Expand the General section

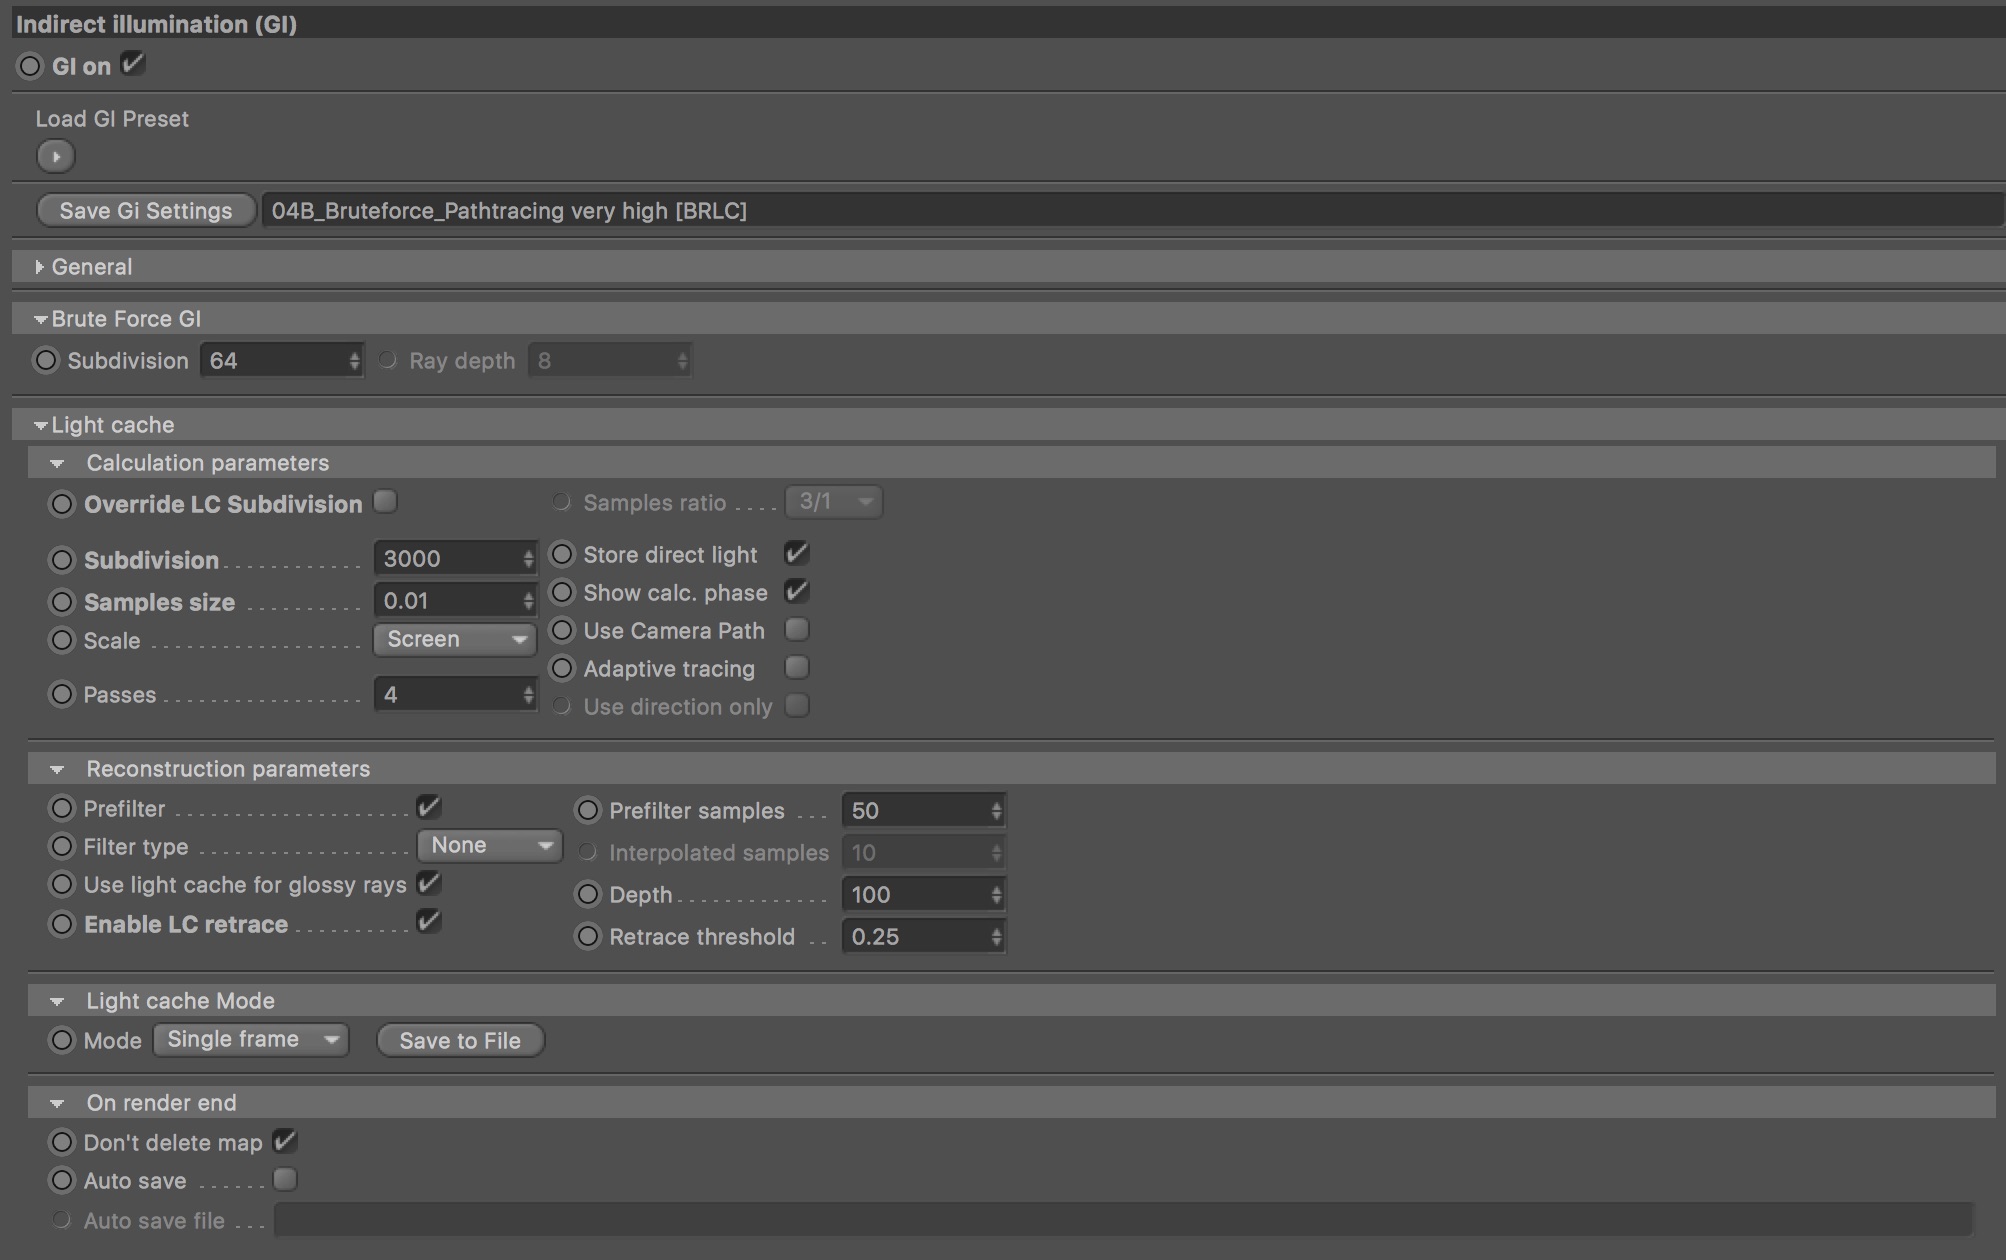[40, 267]
